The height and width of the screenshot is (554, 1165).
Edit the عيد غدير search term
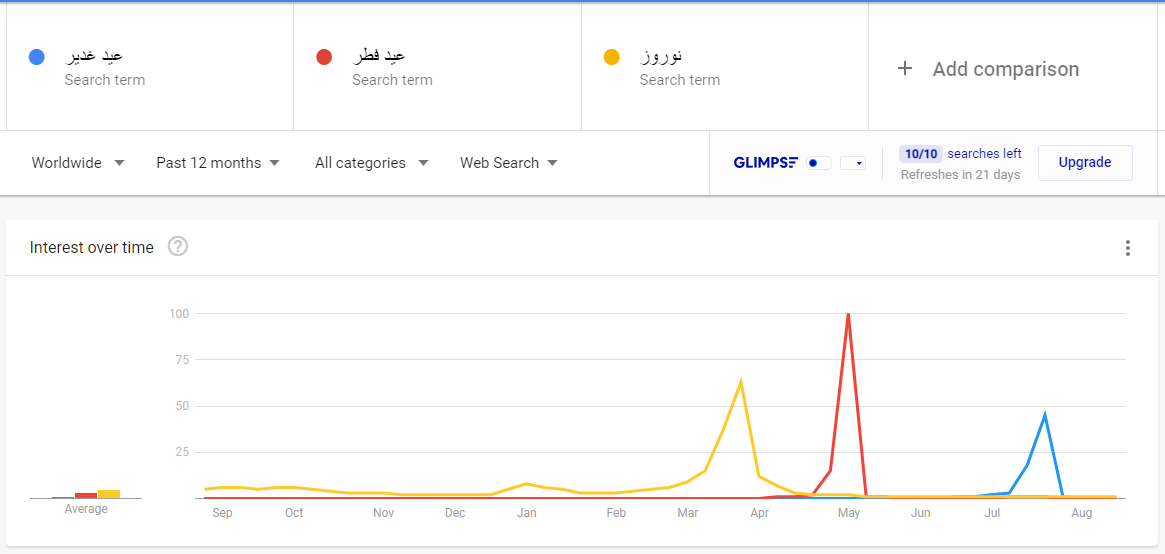coord(94,56)
